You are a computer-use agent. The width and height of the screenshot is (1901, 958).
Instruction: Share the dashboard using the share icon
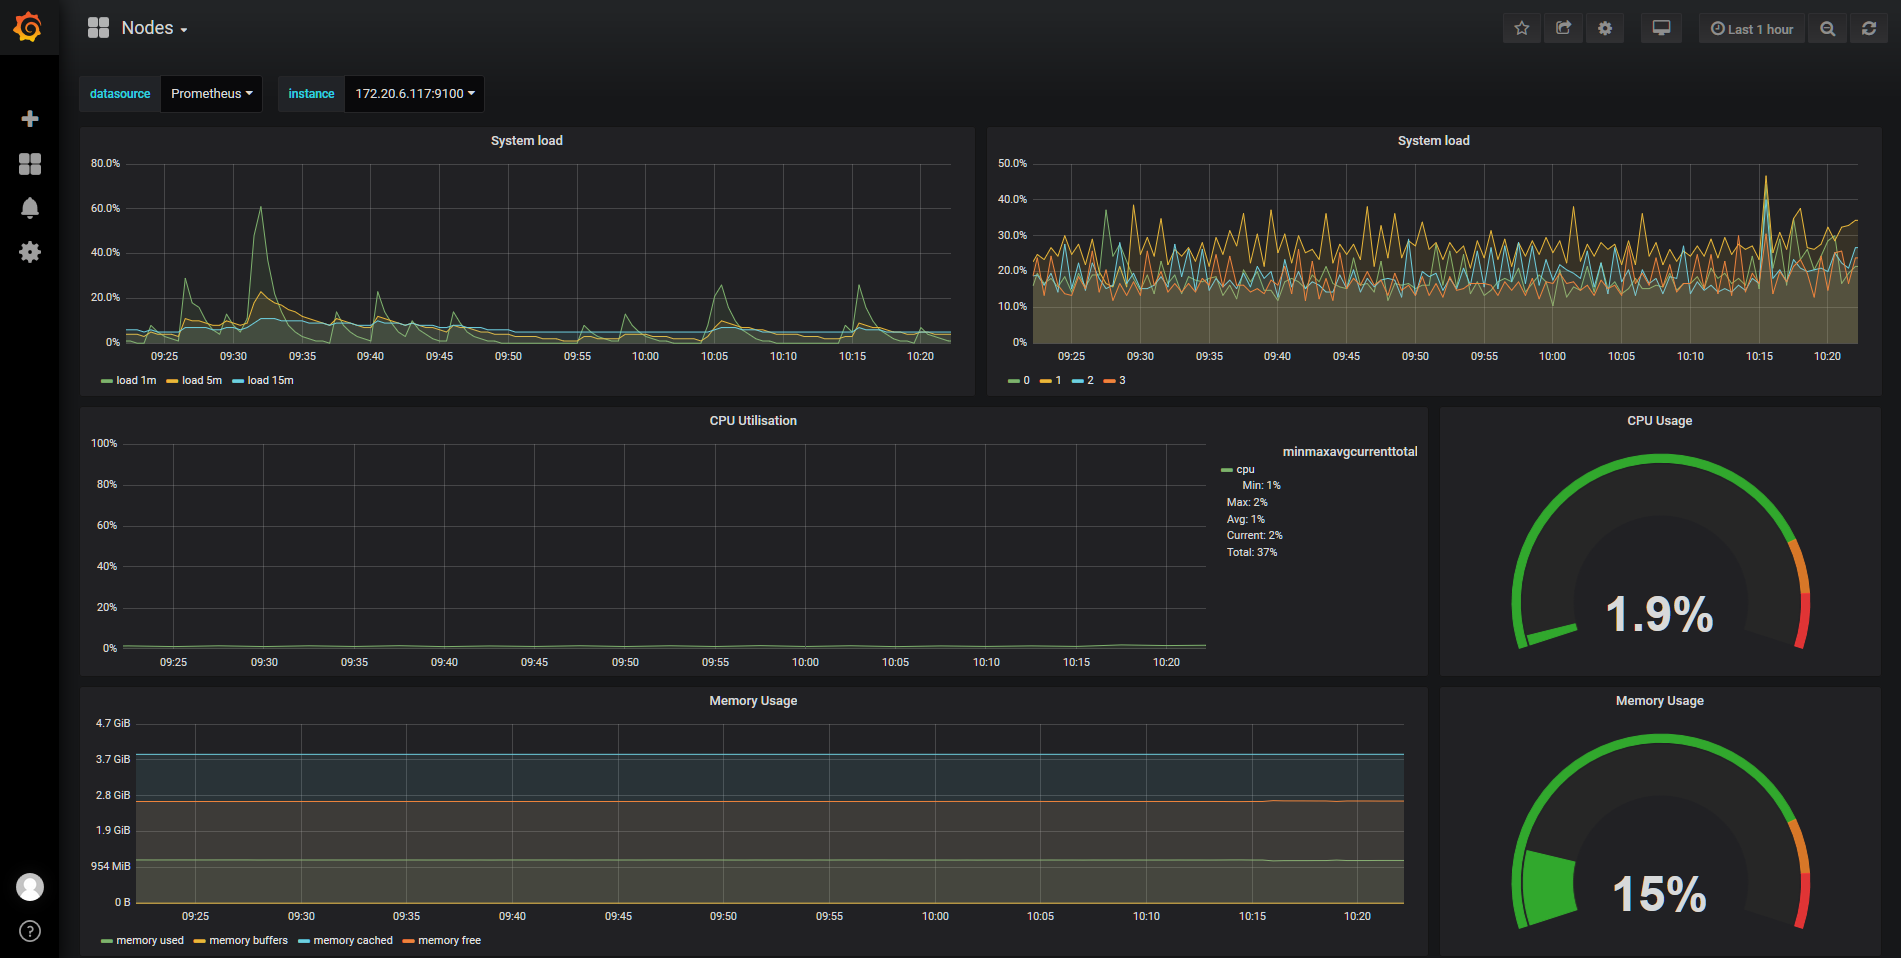1563,27
